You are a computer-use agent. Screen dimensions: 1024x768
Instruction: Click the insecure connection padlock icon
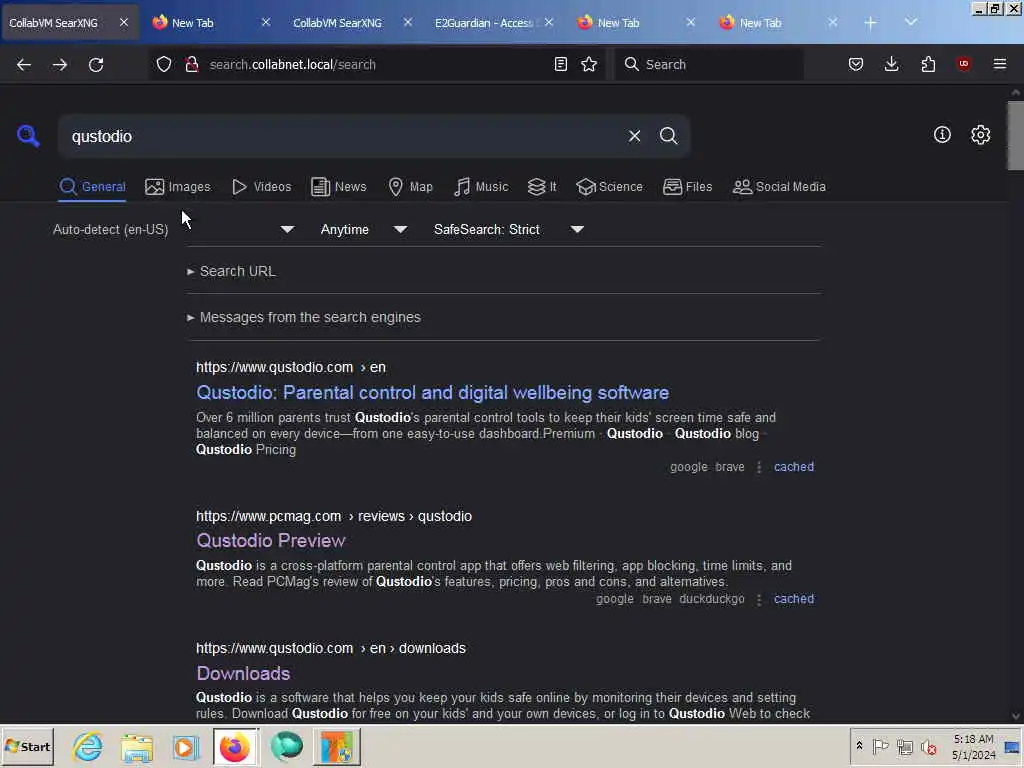click(191, 64)
